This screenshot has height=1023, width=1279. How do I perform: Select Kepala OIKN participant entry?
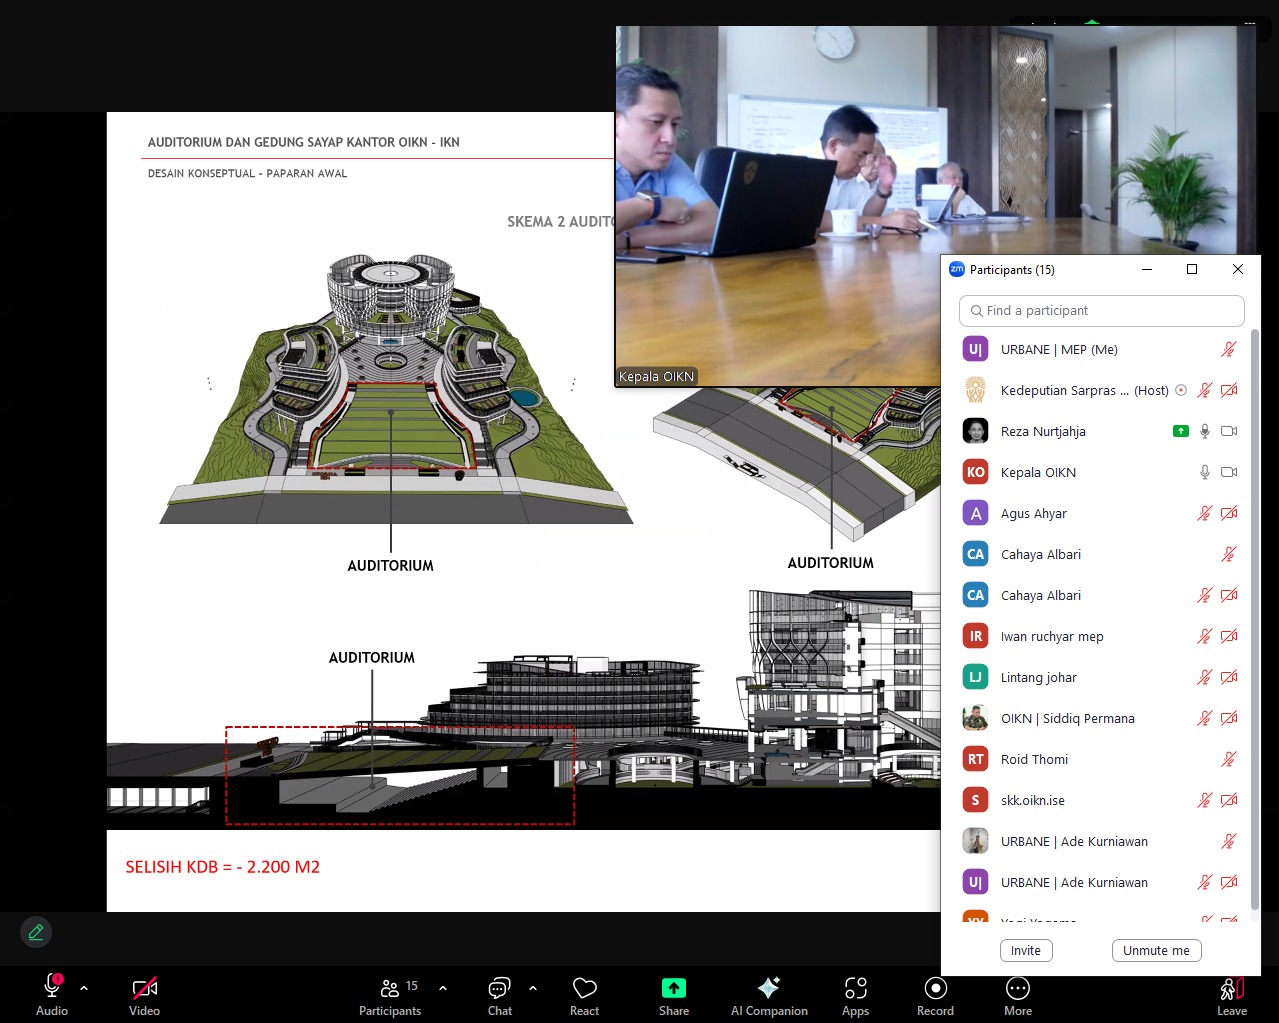pos(1038,472)
